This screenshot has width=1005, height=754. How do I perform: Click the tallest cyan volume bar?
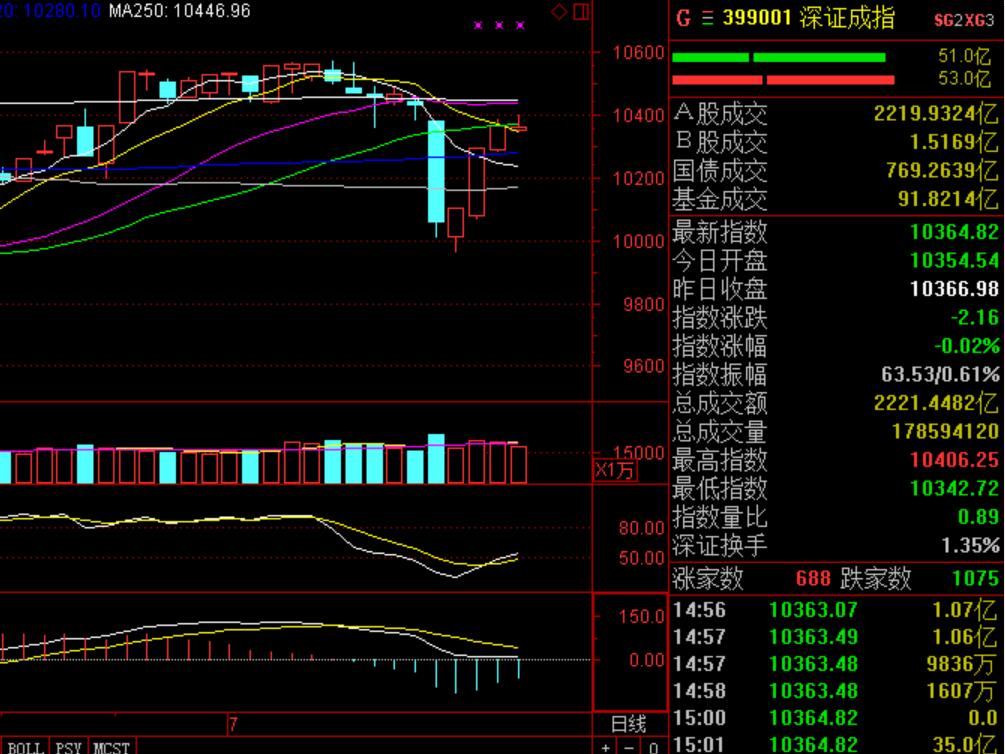click(x=436, y=459)
